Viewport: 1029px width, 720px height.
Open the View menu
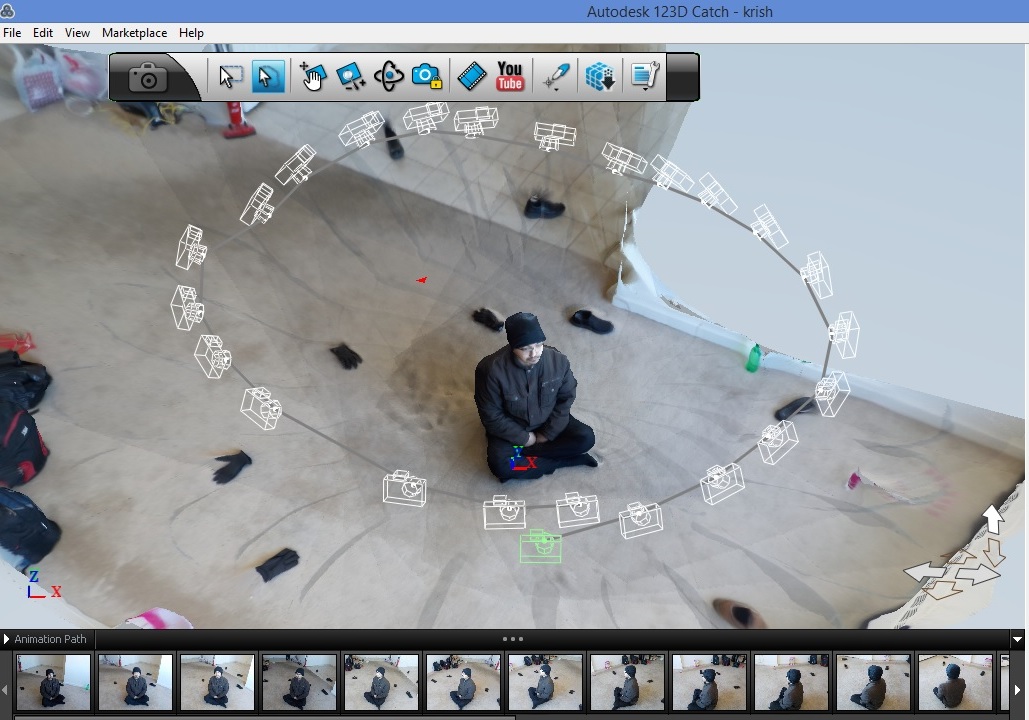tap(77, 33)
